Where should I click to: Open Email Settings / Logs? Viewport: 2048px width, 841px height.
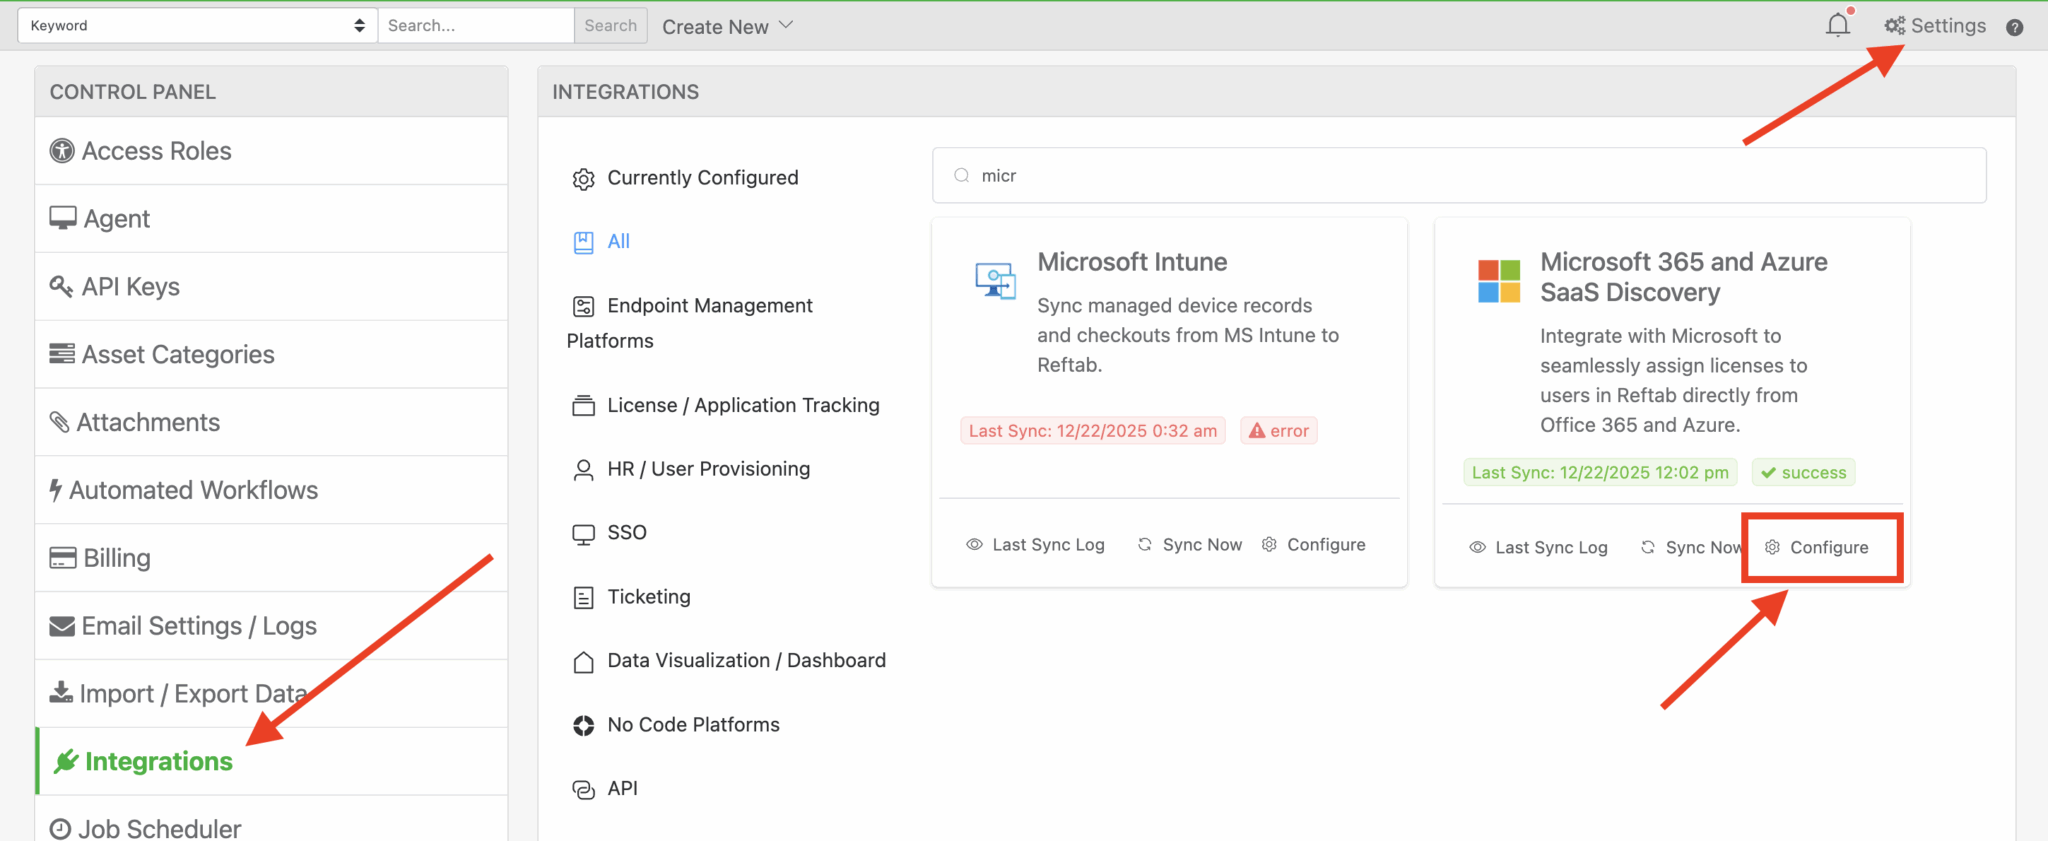click(x=271, y=626)
